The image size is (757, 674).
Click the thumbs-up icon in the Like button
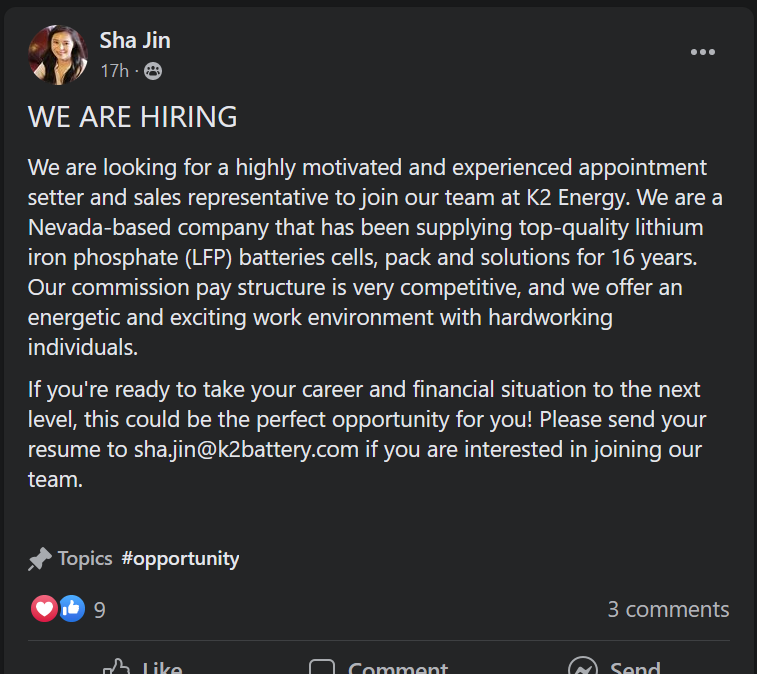pos(118,667)
